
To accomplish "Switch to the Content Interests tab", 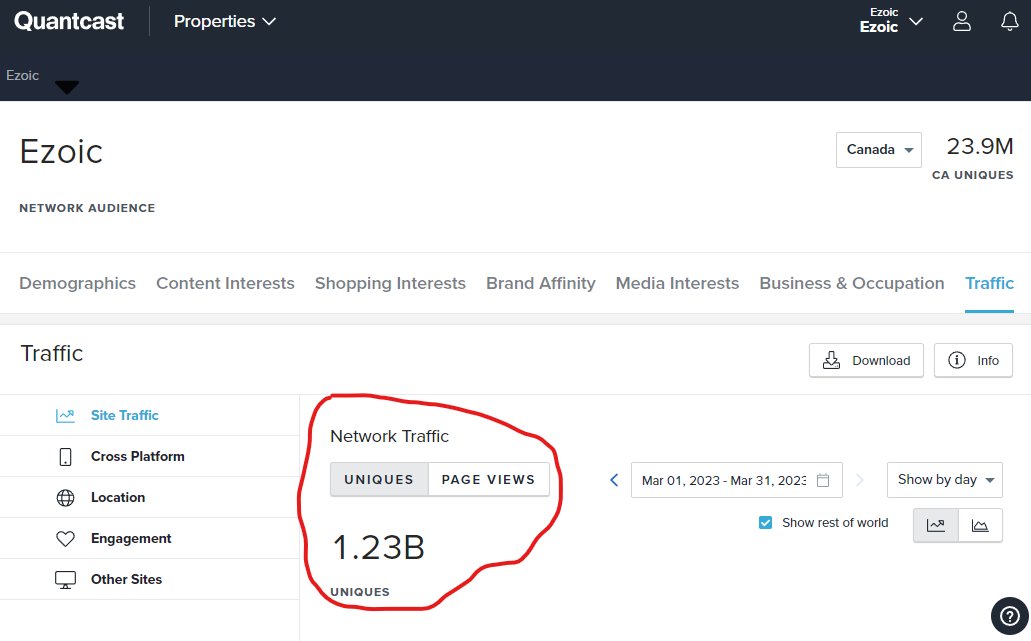I will tap(226, 283).
